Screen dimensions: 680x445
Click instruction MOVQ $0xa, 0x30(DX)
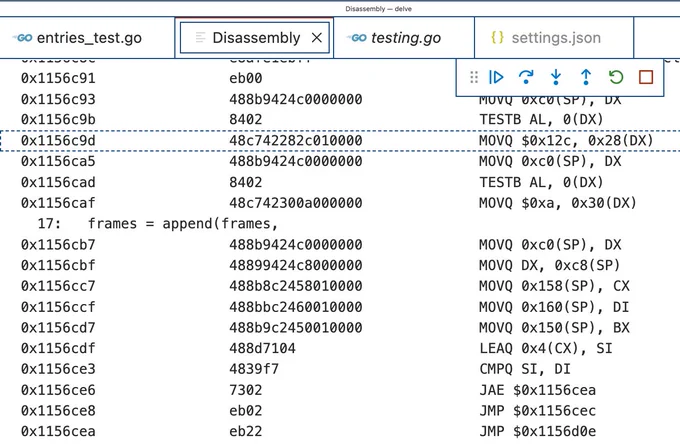tap(558, 203)
